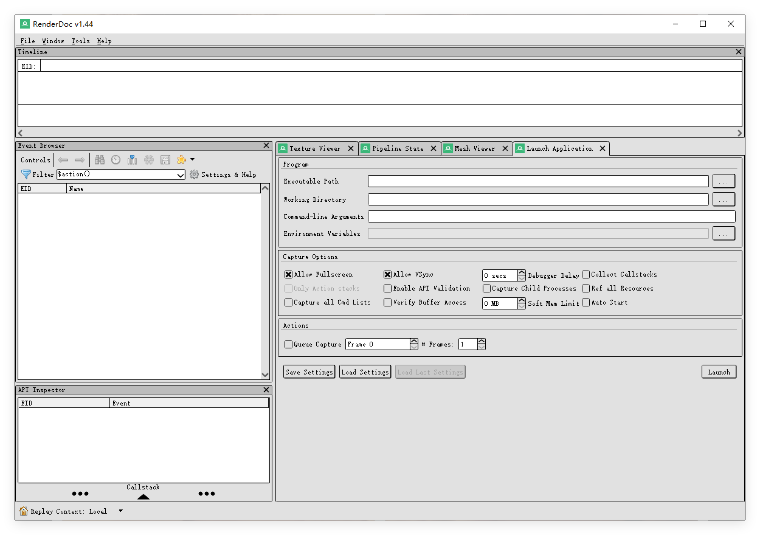The width and height of the screenshot is (760, 535).
Task: Switch to the Pipeline State tab
Action: click(397, 148)
